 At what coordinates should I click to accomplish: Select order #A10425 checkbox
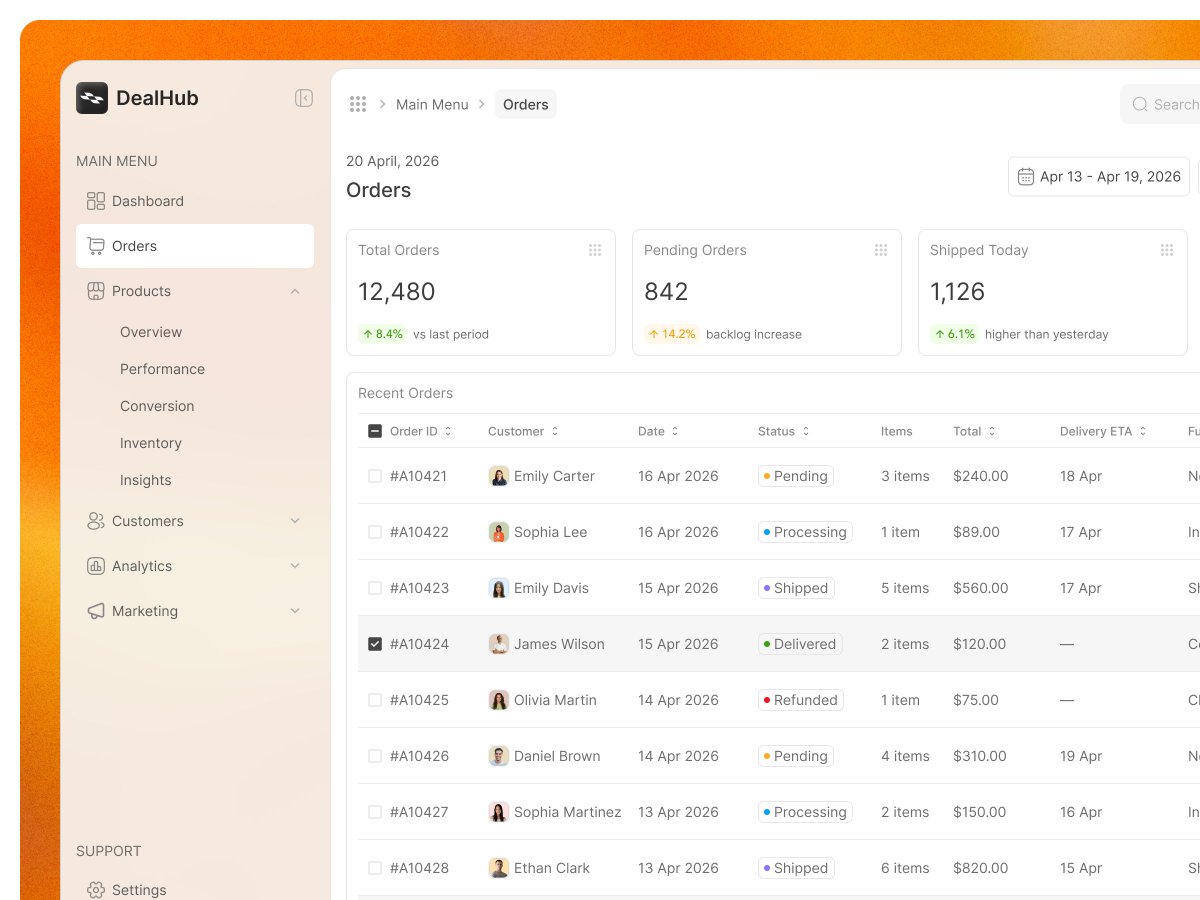pos(375,700)
